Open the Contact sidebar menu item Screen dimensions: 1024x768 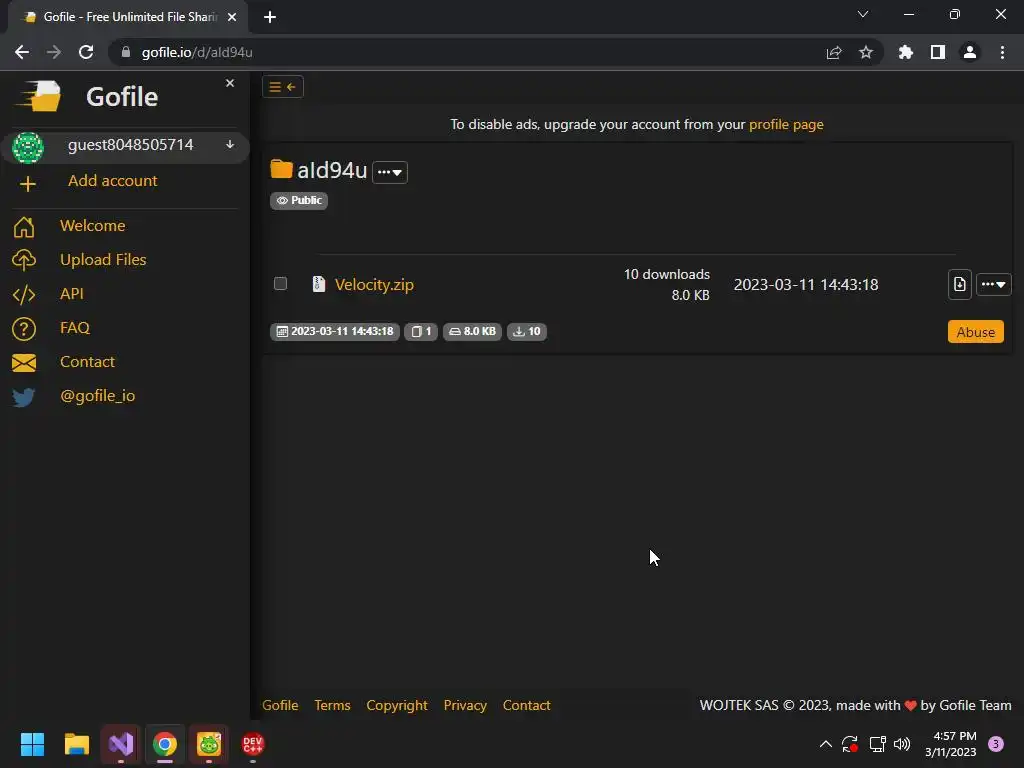(x=88, y=362)
